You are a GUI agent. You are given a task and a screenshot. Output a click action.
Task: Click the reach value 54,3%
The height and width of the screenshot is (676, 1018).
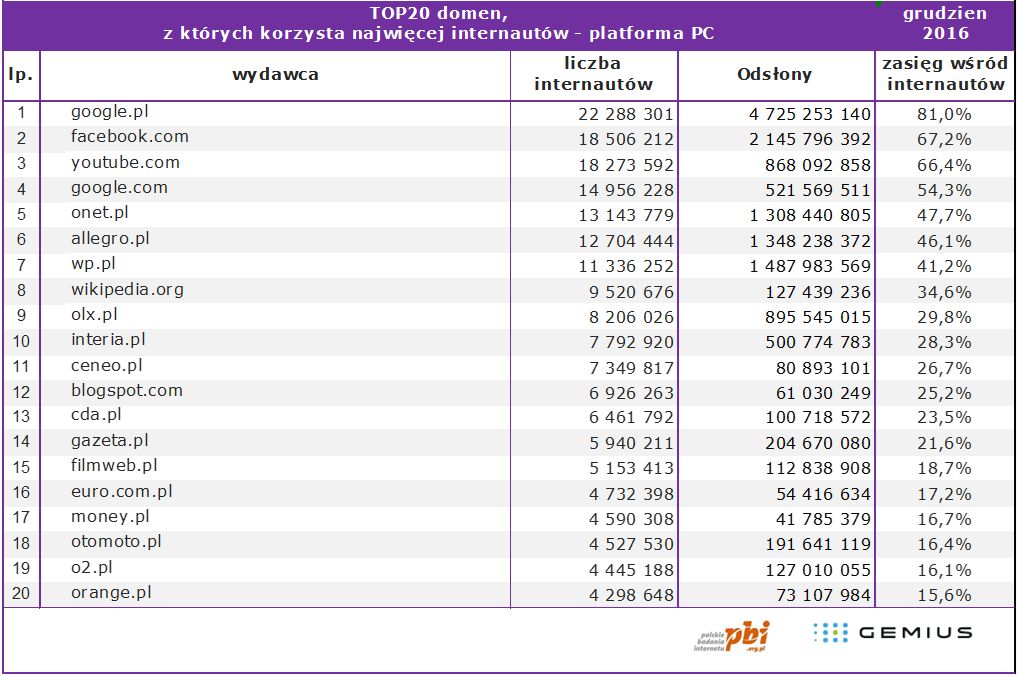point(944,190)
